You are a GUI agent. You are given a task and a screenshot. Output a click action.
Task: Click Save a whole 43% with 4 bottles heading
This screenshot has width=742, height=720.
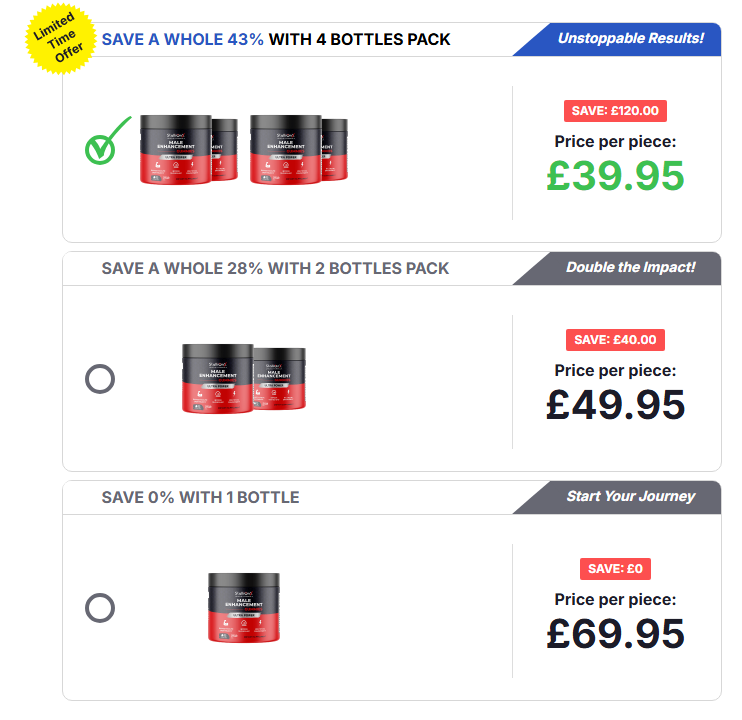pos(276,39)
